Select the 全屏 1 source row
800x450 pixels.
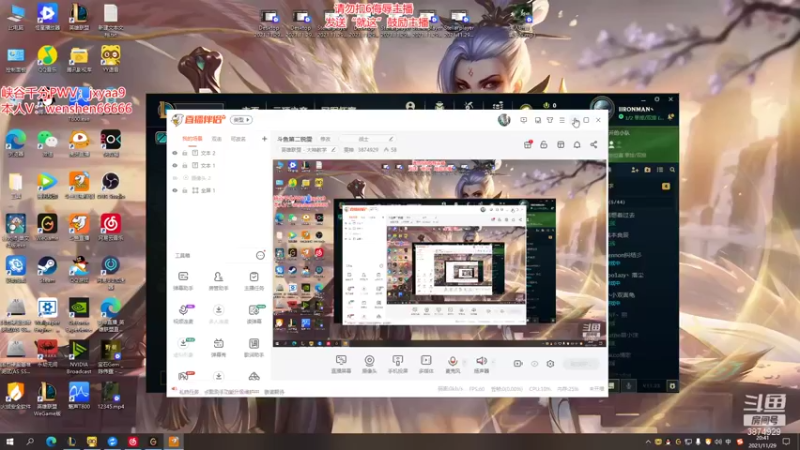[x=218, y=190]
